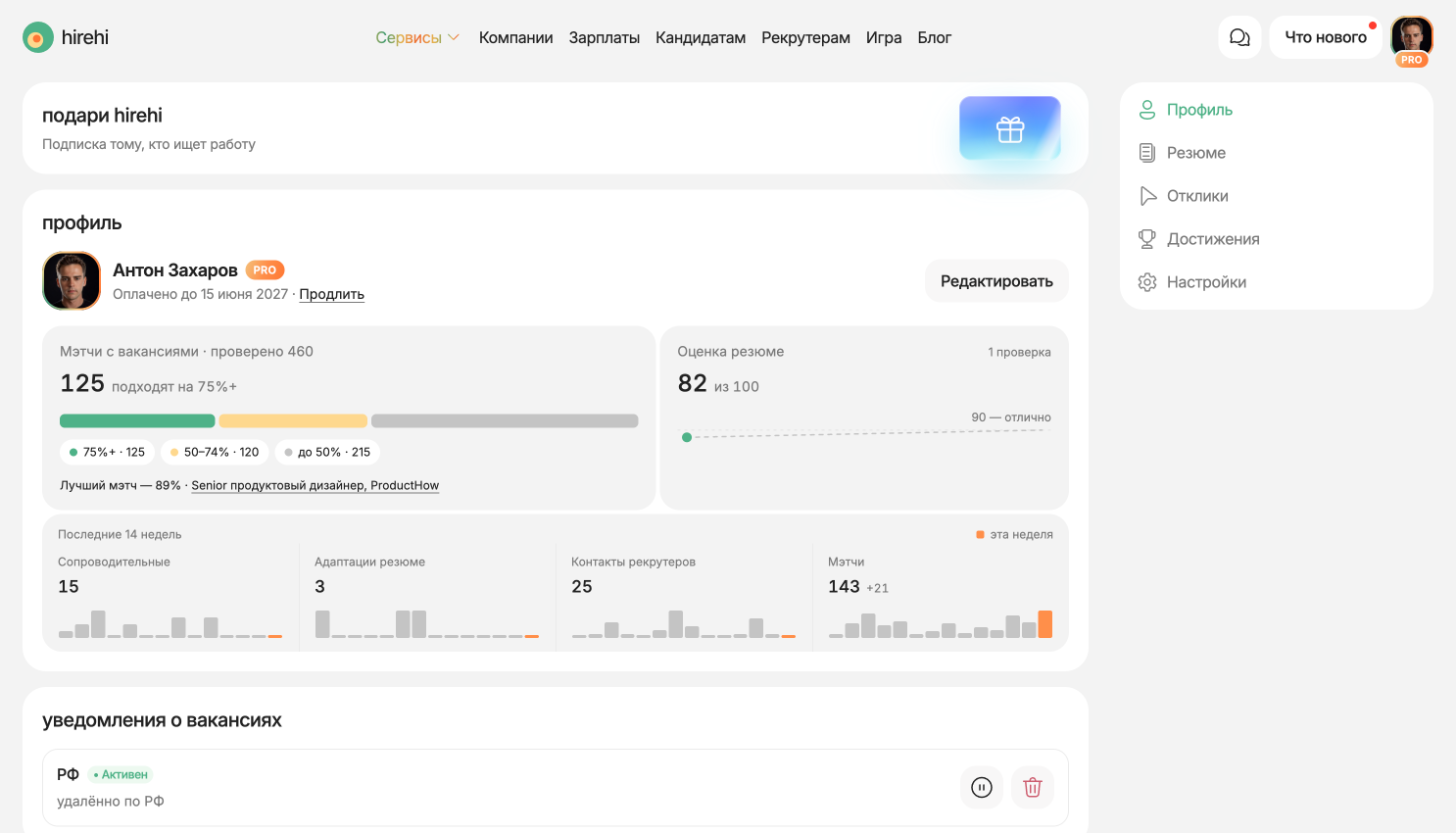Click the Активен status badge
1456x833 pixels.
120,774
